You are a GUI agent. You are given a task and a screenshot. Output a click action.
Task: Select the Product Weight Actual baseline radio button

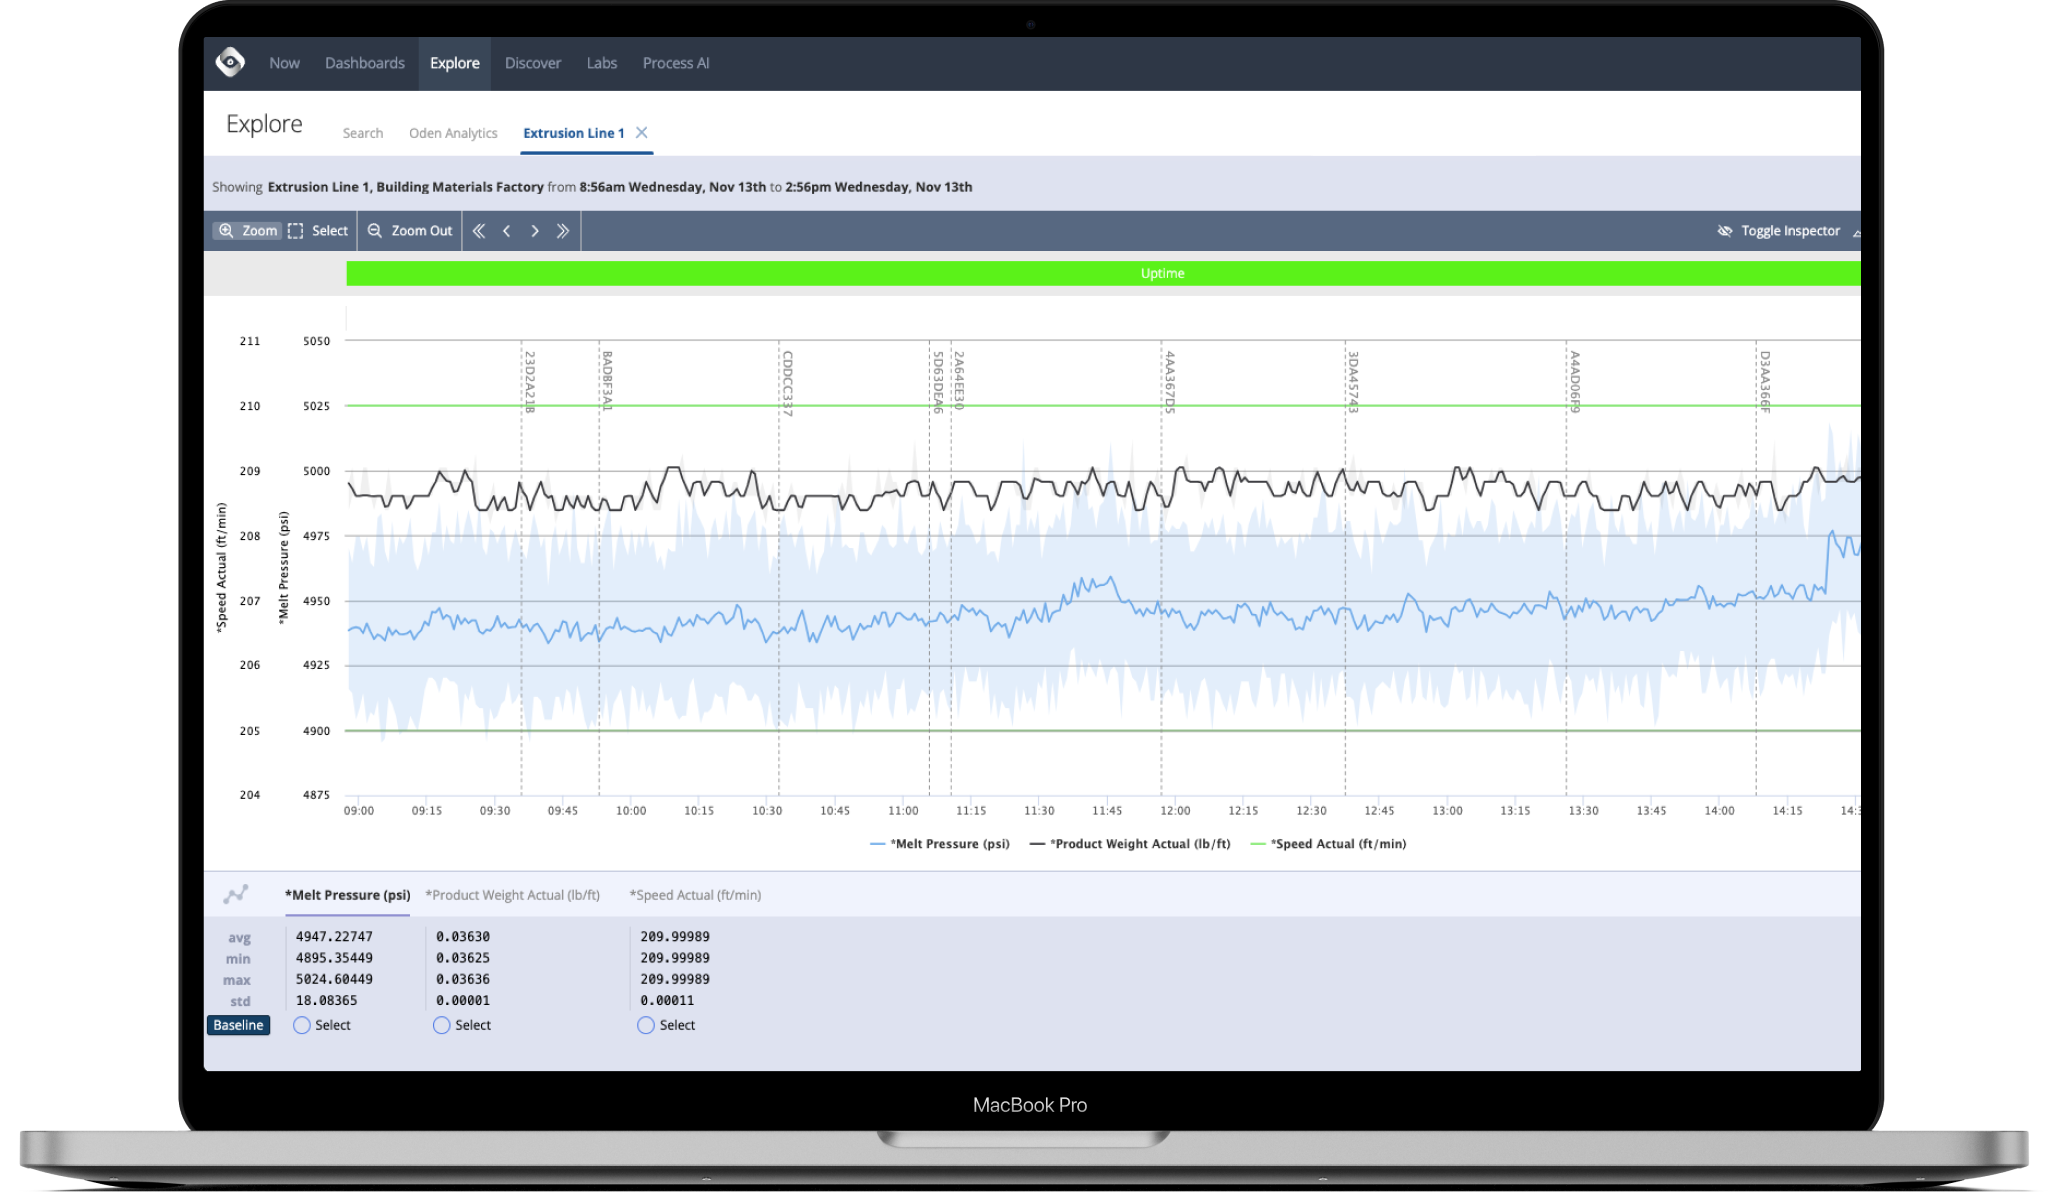coord(441,1025)
